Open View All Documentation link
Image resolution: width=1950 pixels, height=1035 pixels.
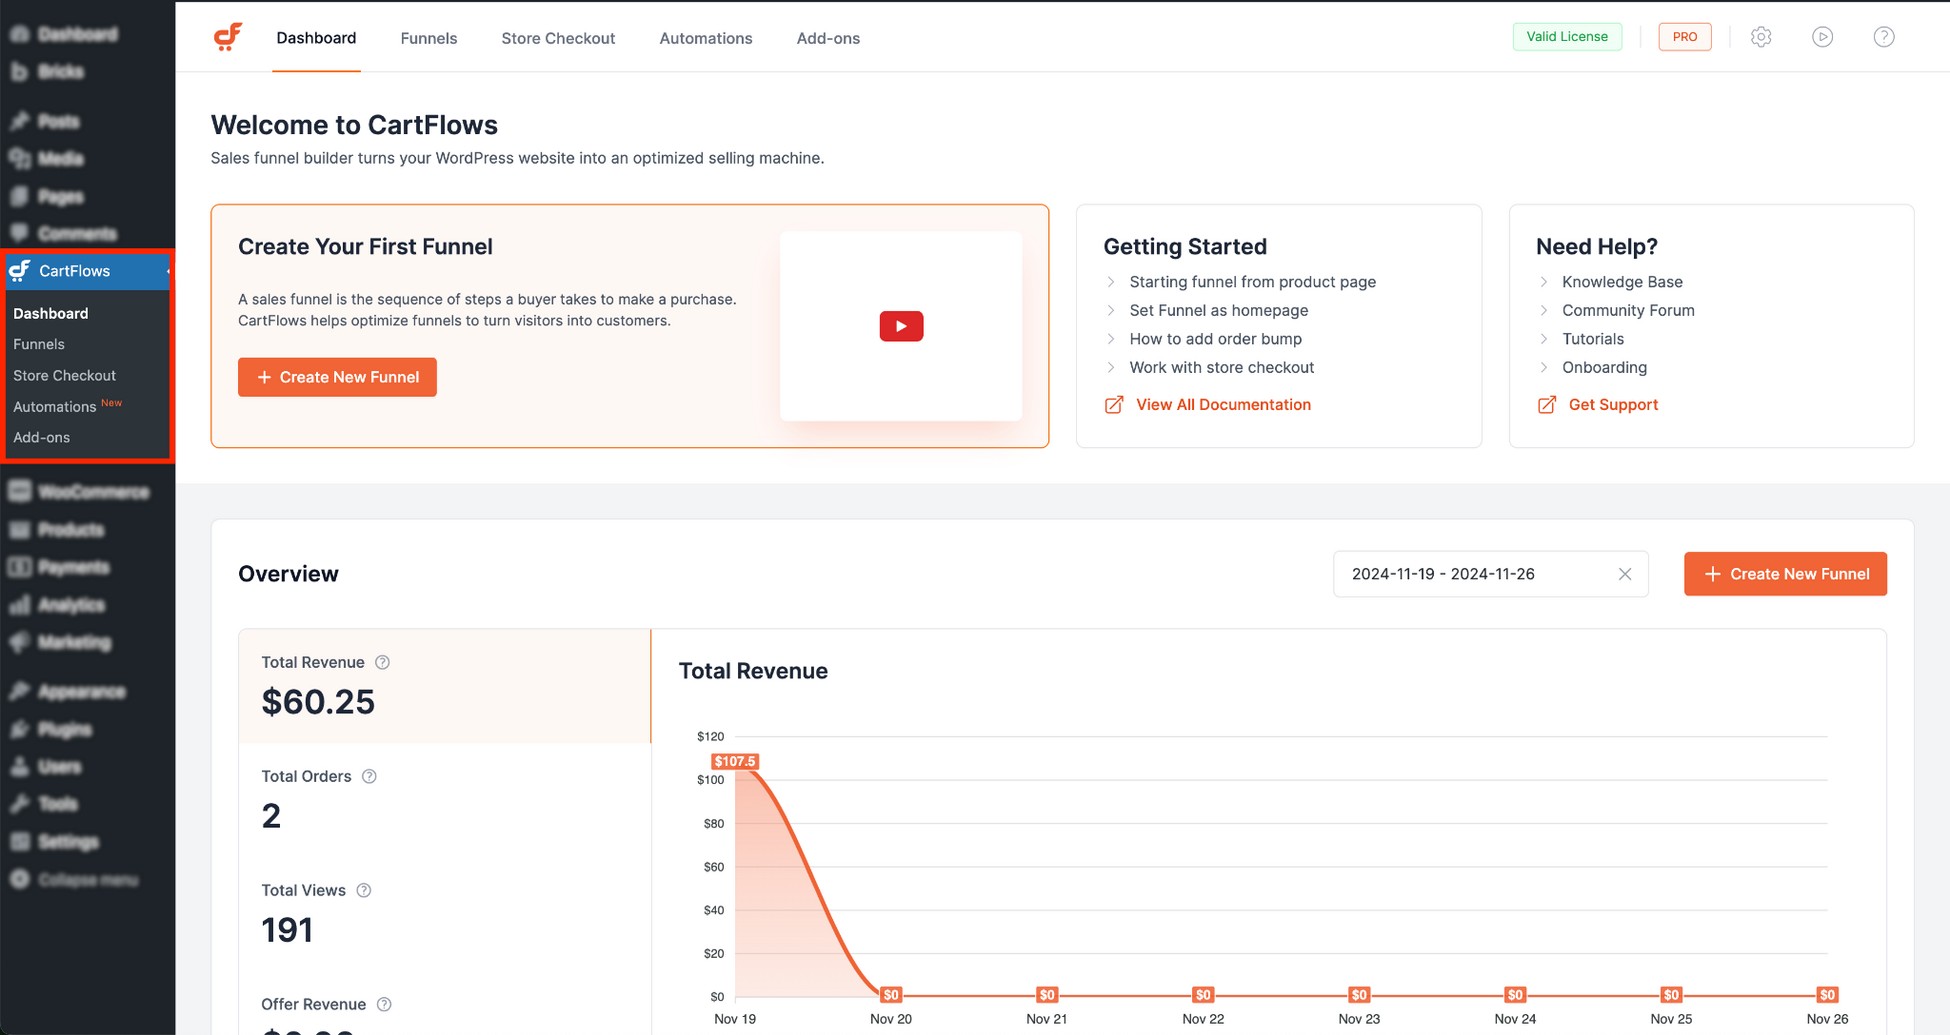pyautogui.click(x=1223, y=404)
